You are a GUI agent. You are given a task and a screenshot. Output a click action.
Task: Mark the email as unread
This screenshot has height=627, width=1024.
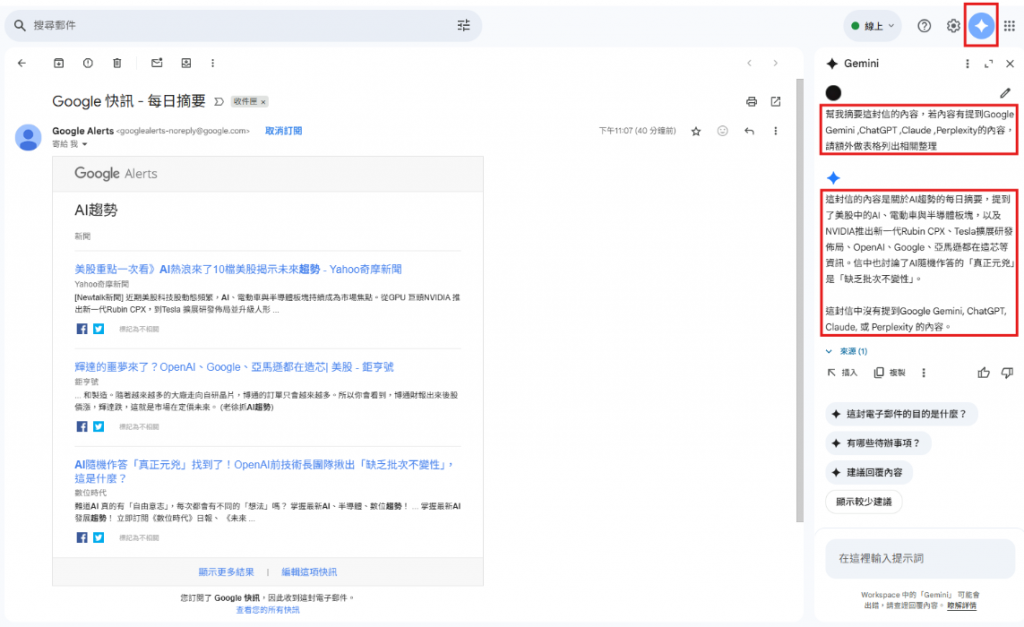[157, 63]
